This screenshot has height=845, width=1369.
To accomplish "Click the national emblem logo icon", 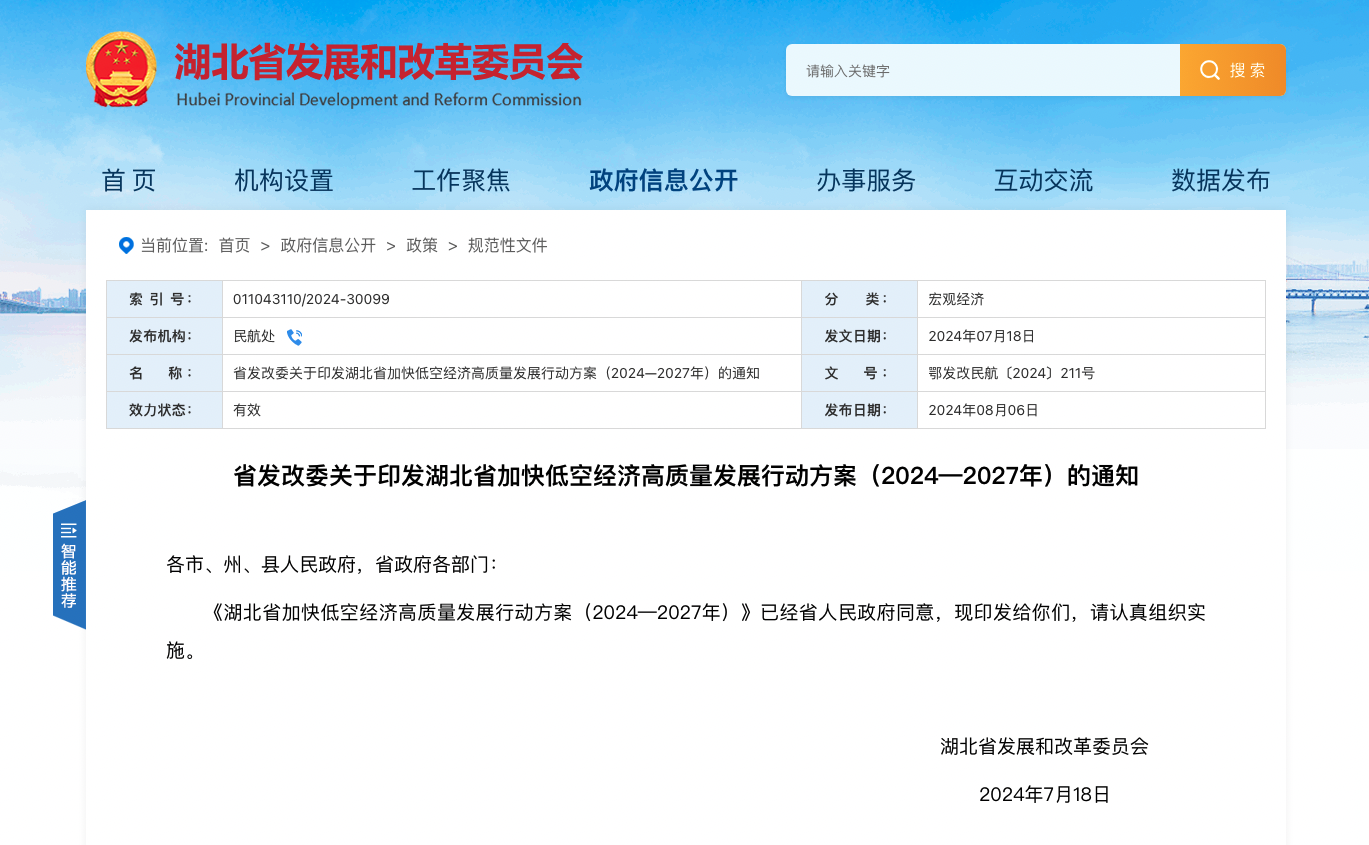I will [122, 68].
